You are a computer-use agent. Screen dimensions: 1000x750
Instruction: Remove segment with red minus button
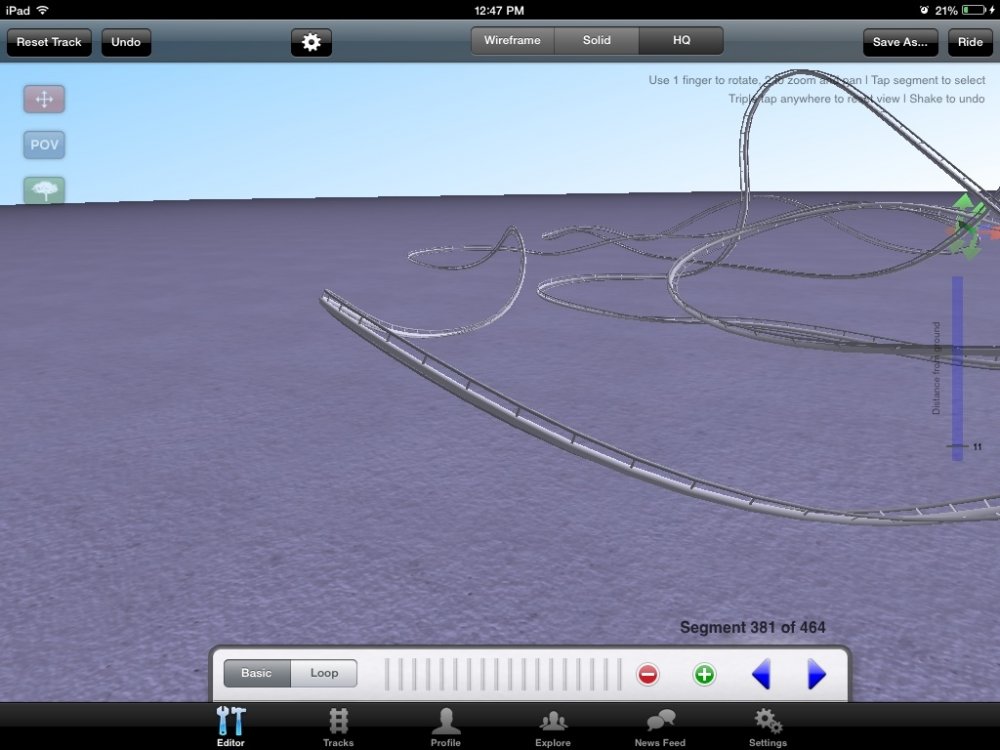(648, 674)
